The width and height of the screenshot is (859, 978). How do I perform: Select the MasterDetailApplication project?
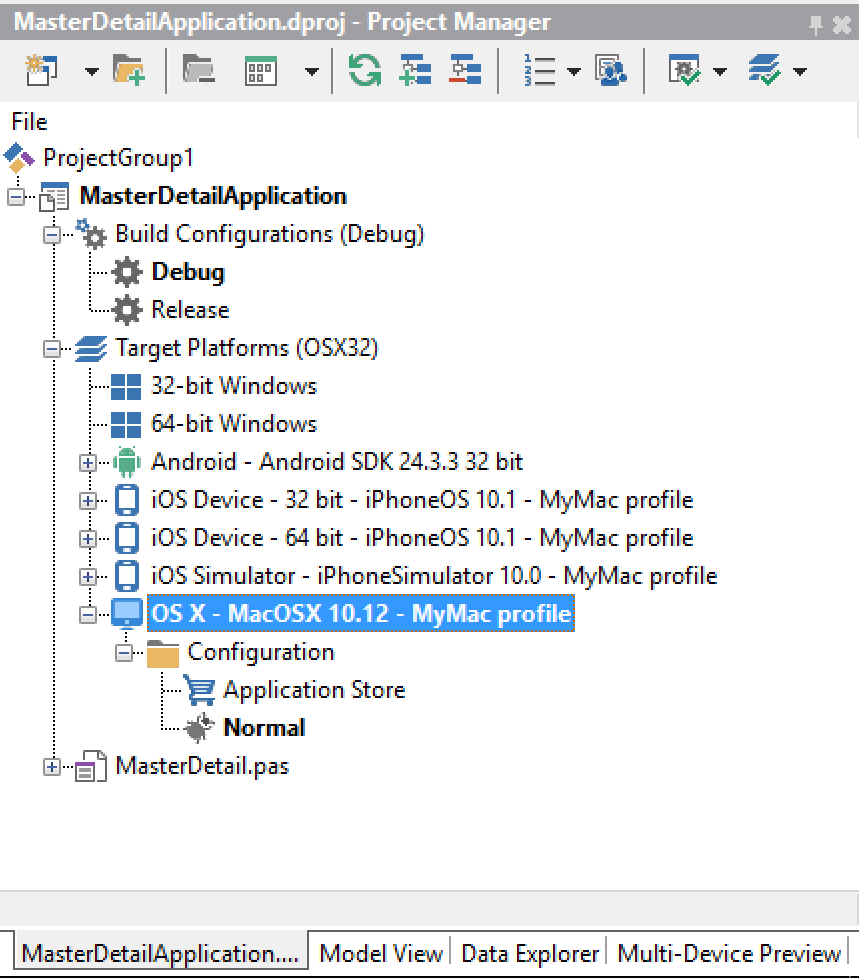point(213,196)
